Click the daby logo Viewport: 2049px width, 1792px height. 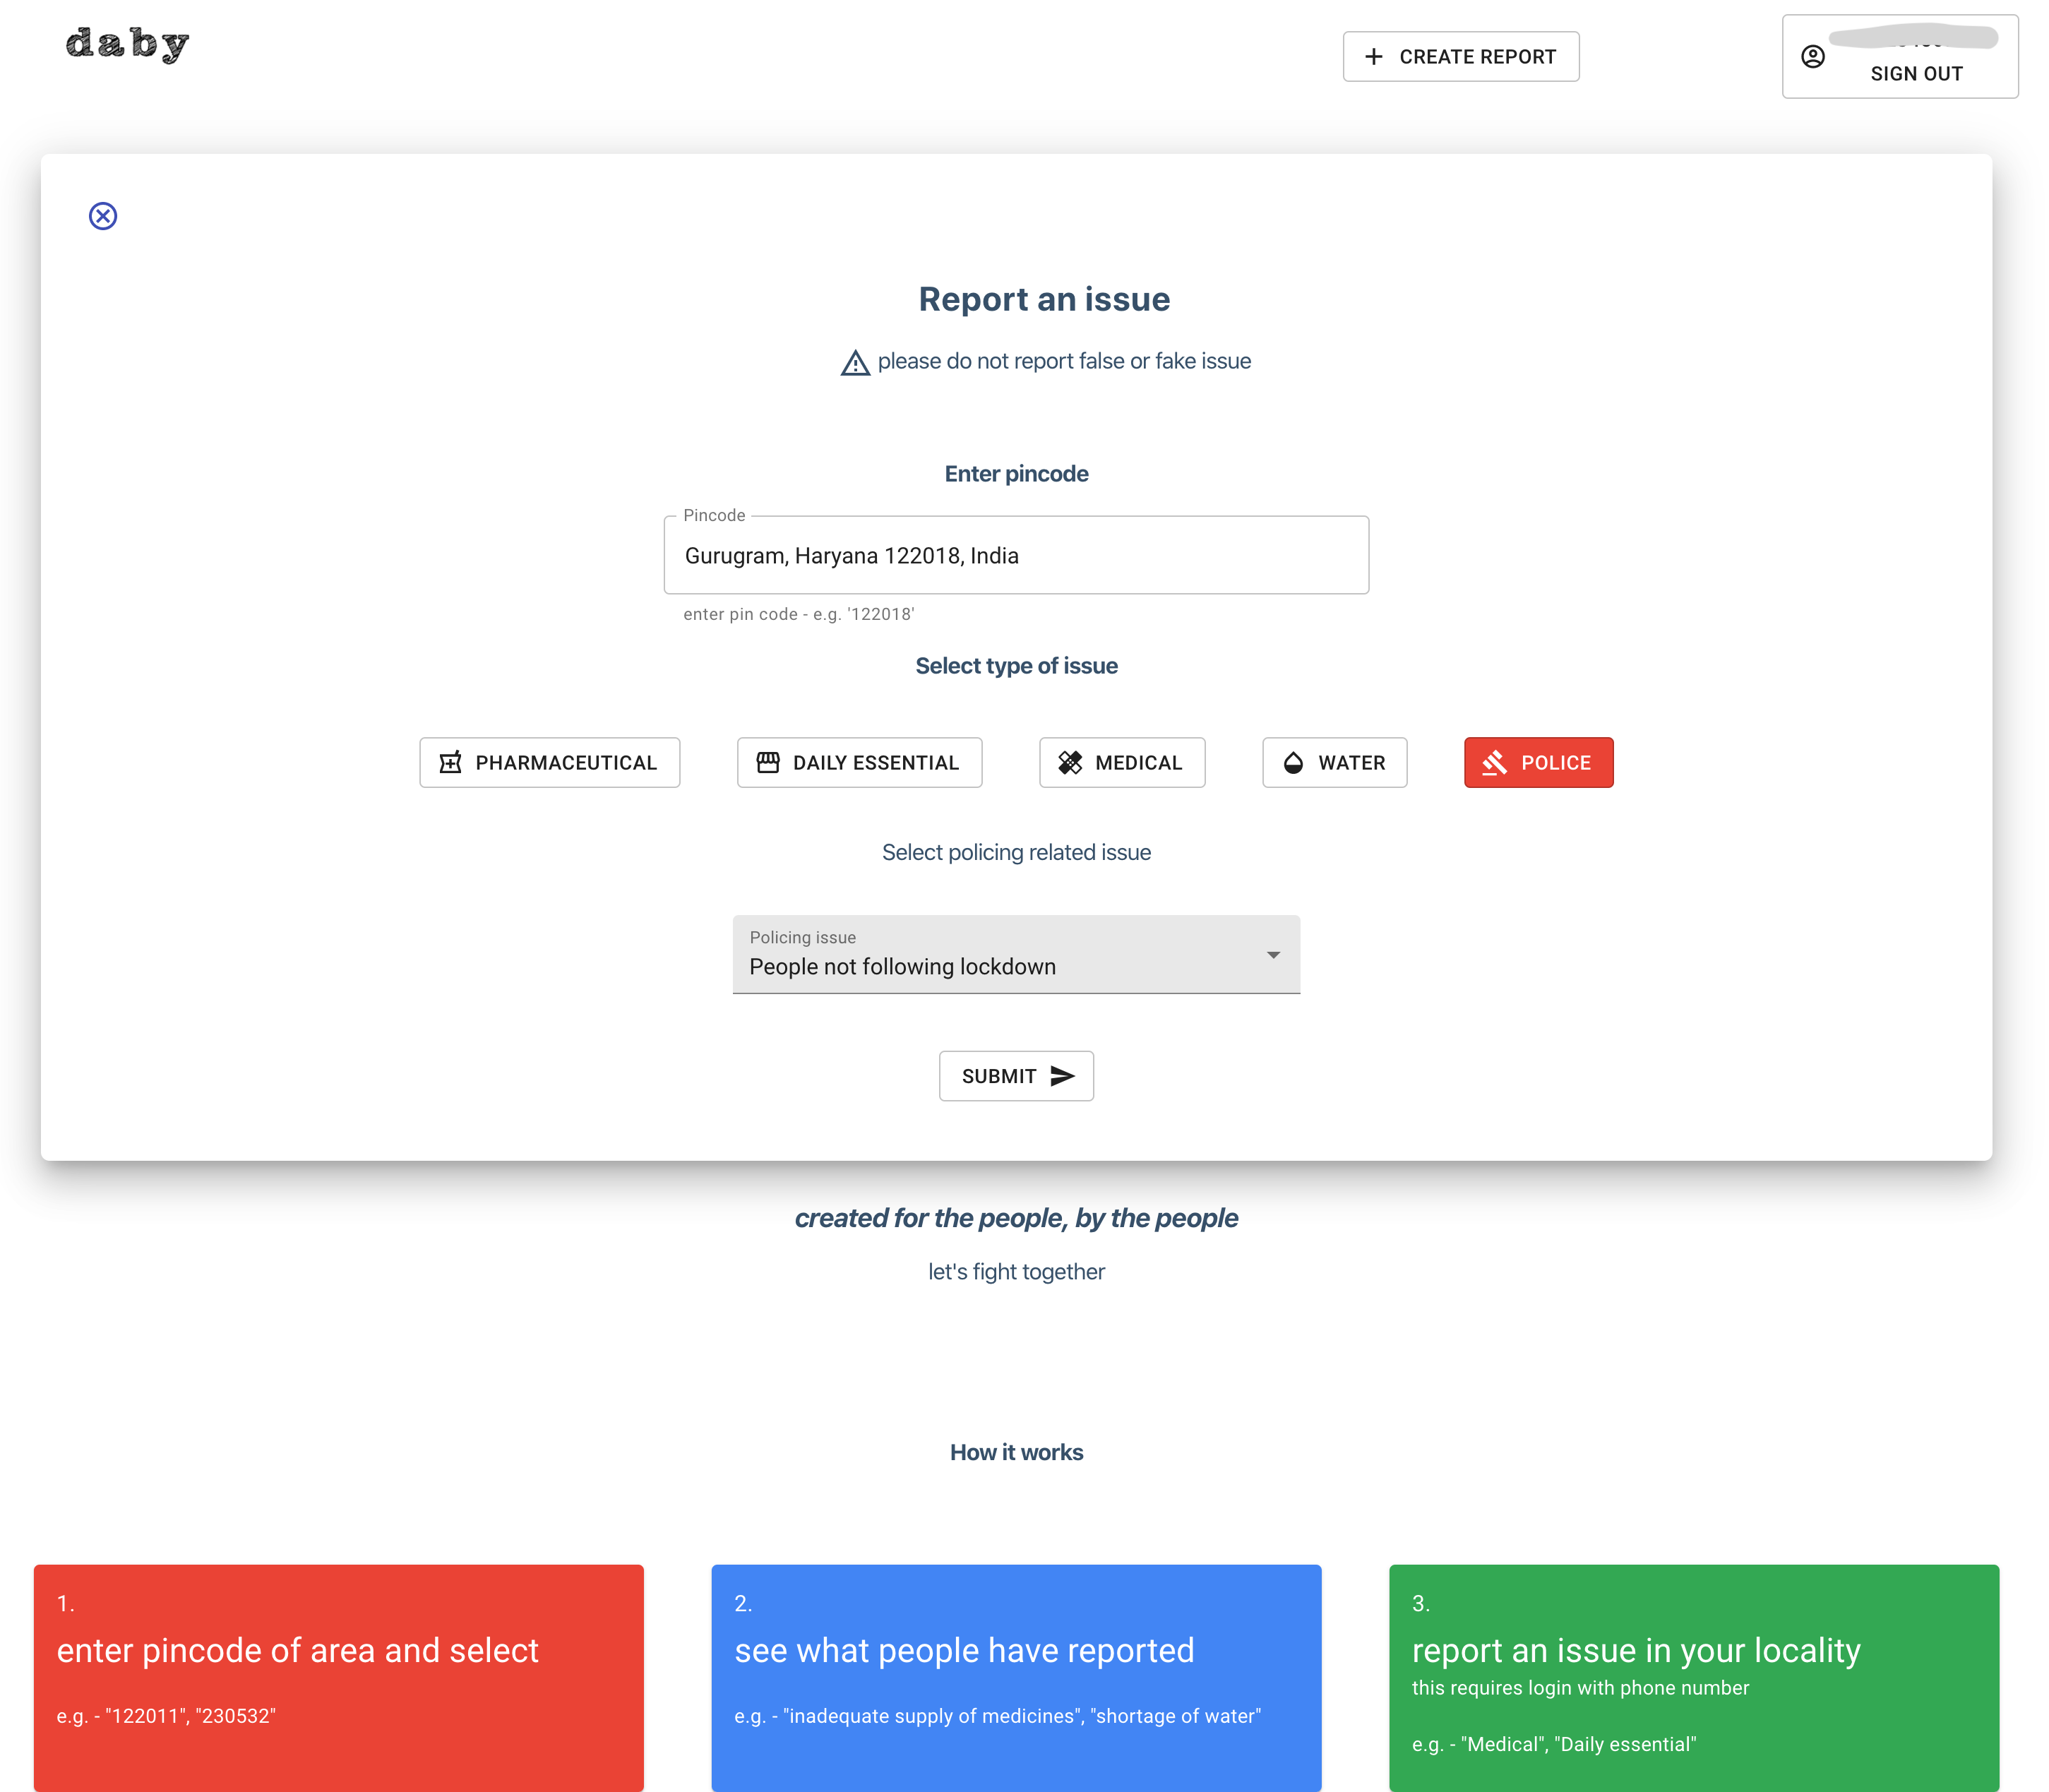[x=127, y=44]
